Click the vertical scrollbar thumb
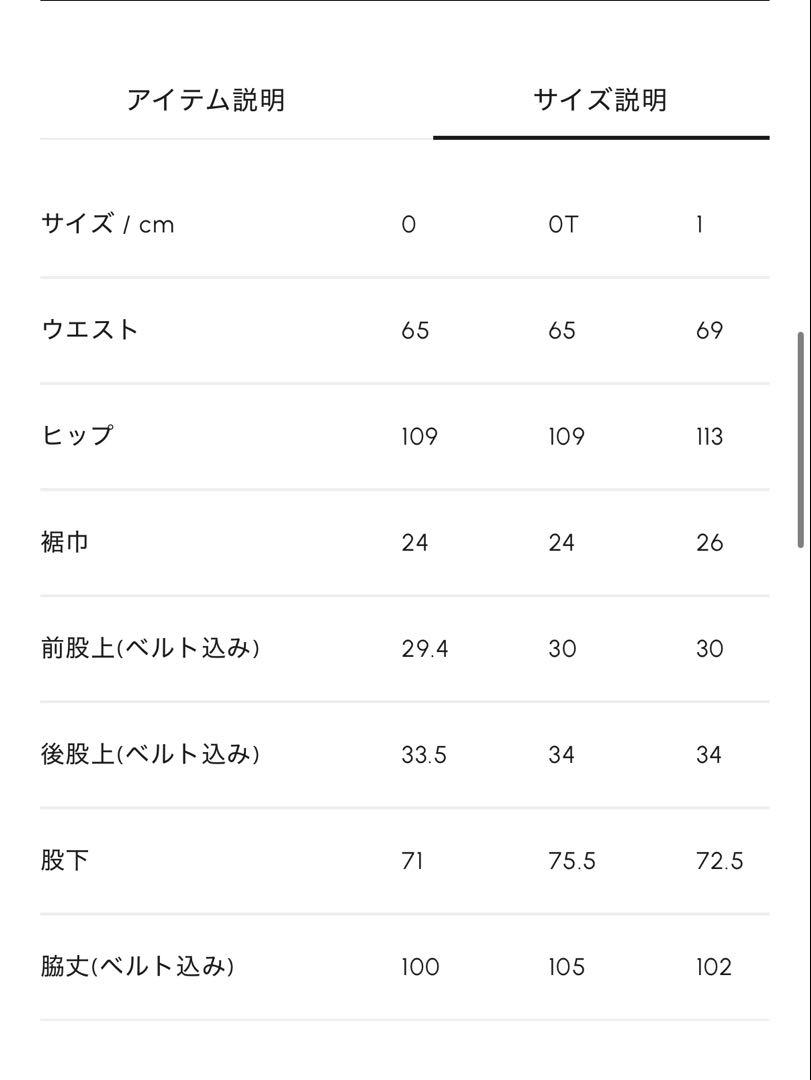This screenshot has height=1080, width=811. click(801, 440)
